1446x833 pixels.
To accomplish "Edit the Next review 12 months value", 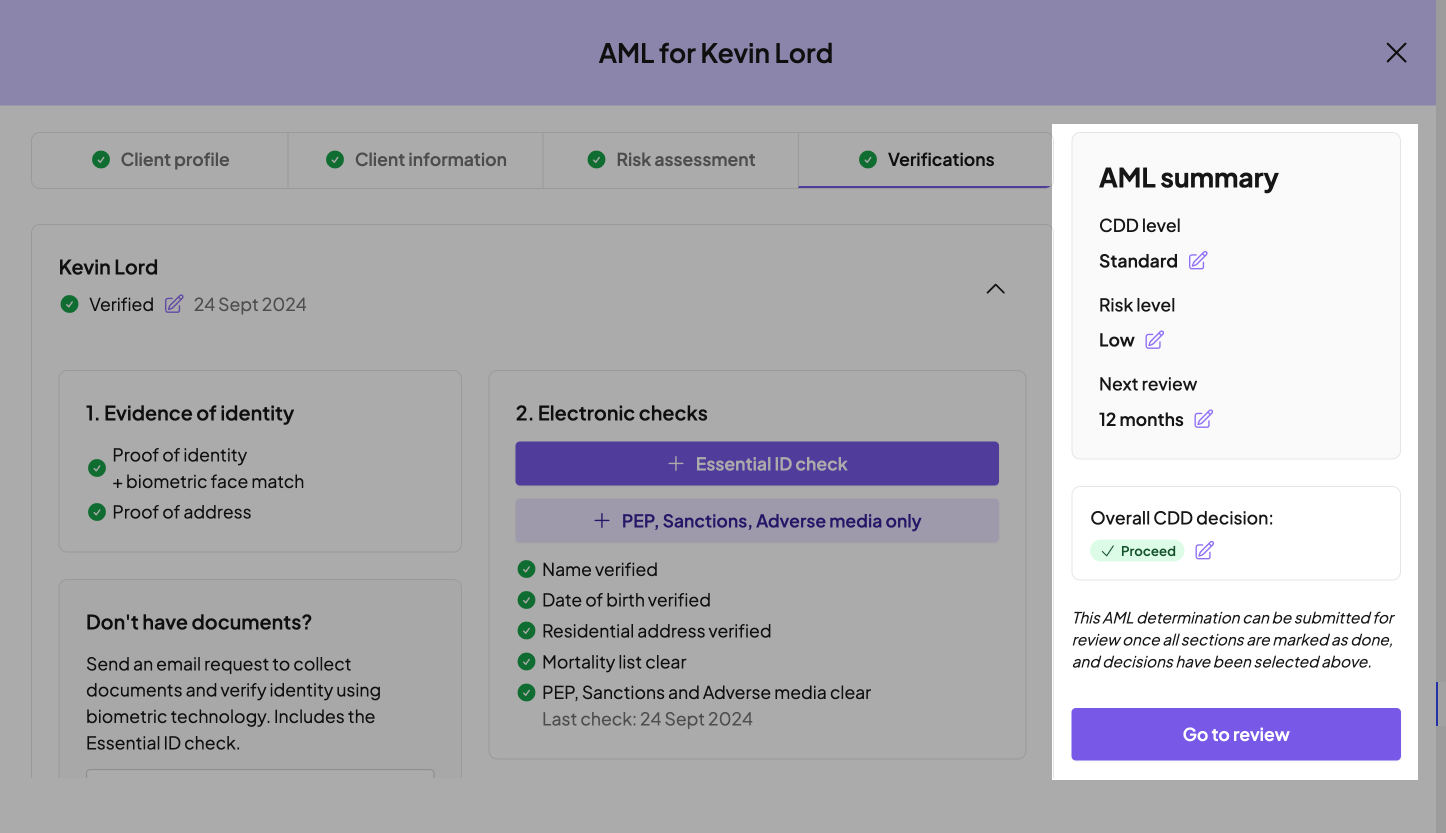I will [1204, 419].
